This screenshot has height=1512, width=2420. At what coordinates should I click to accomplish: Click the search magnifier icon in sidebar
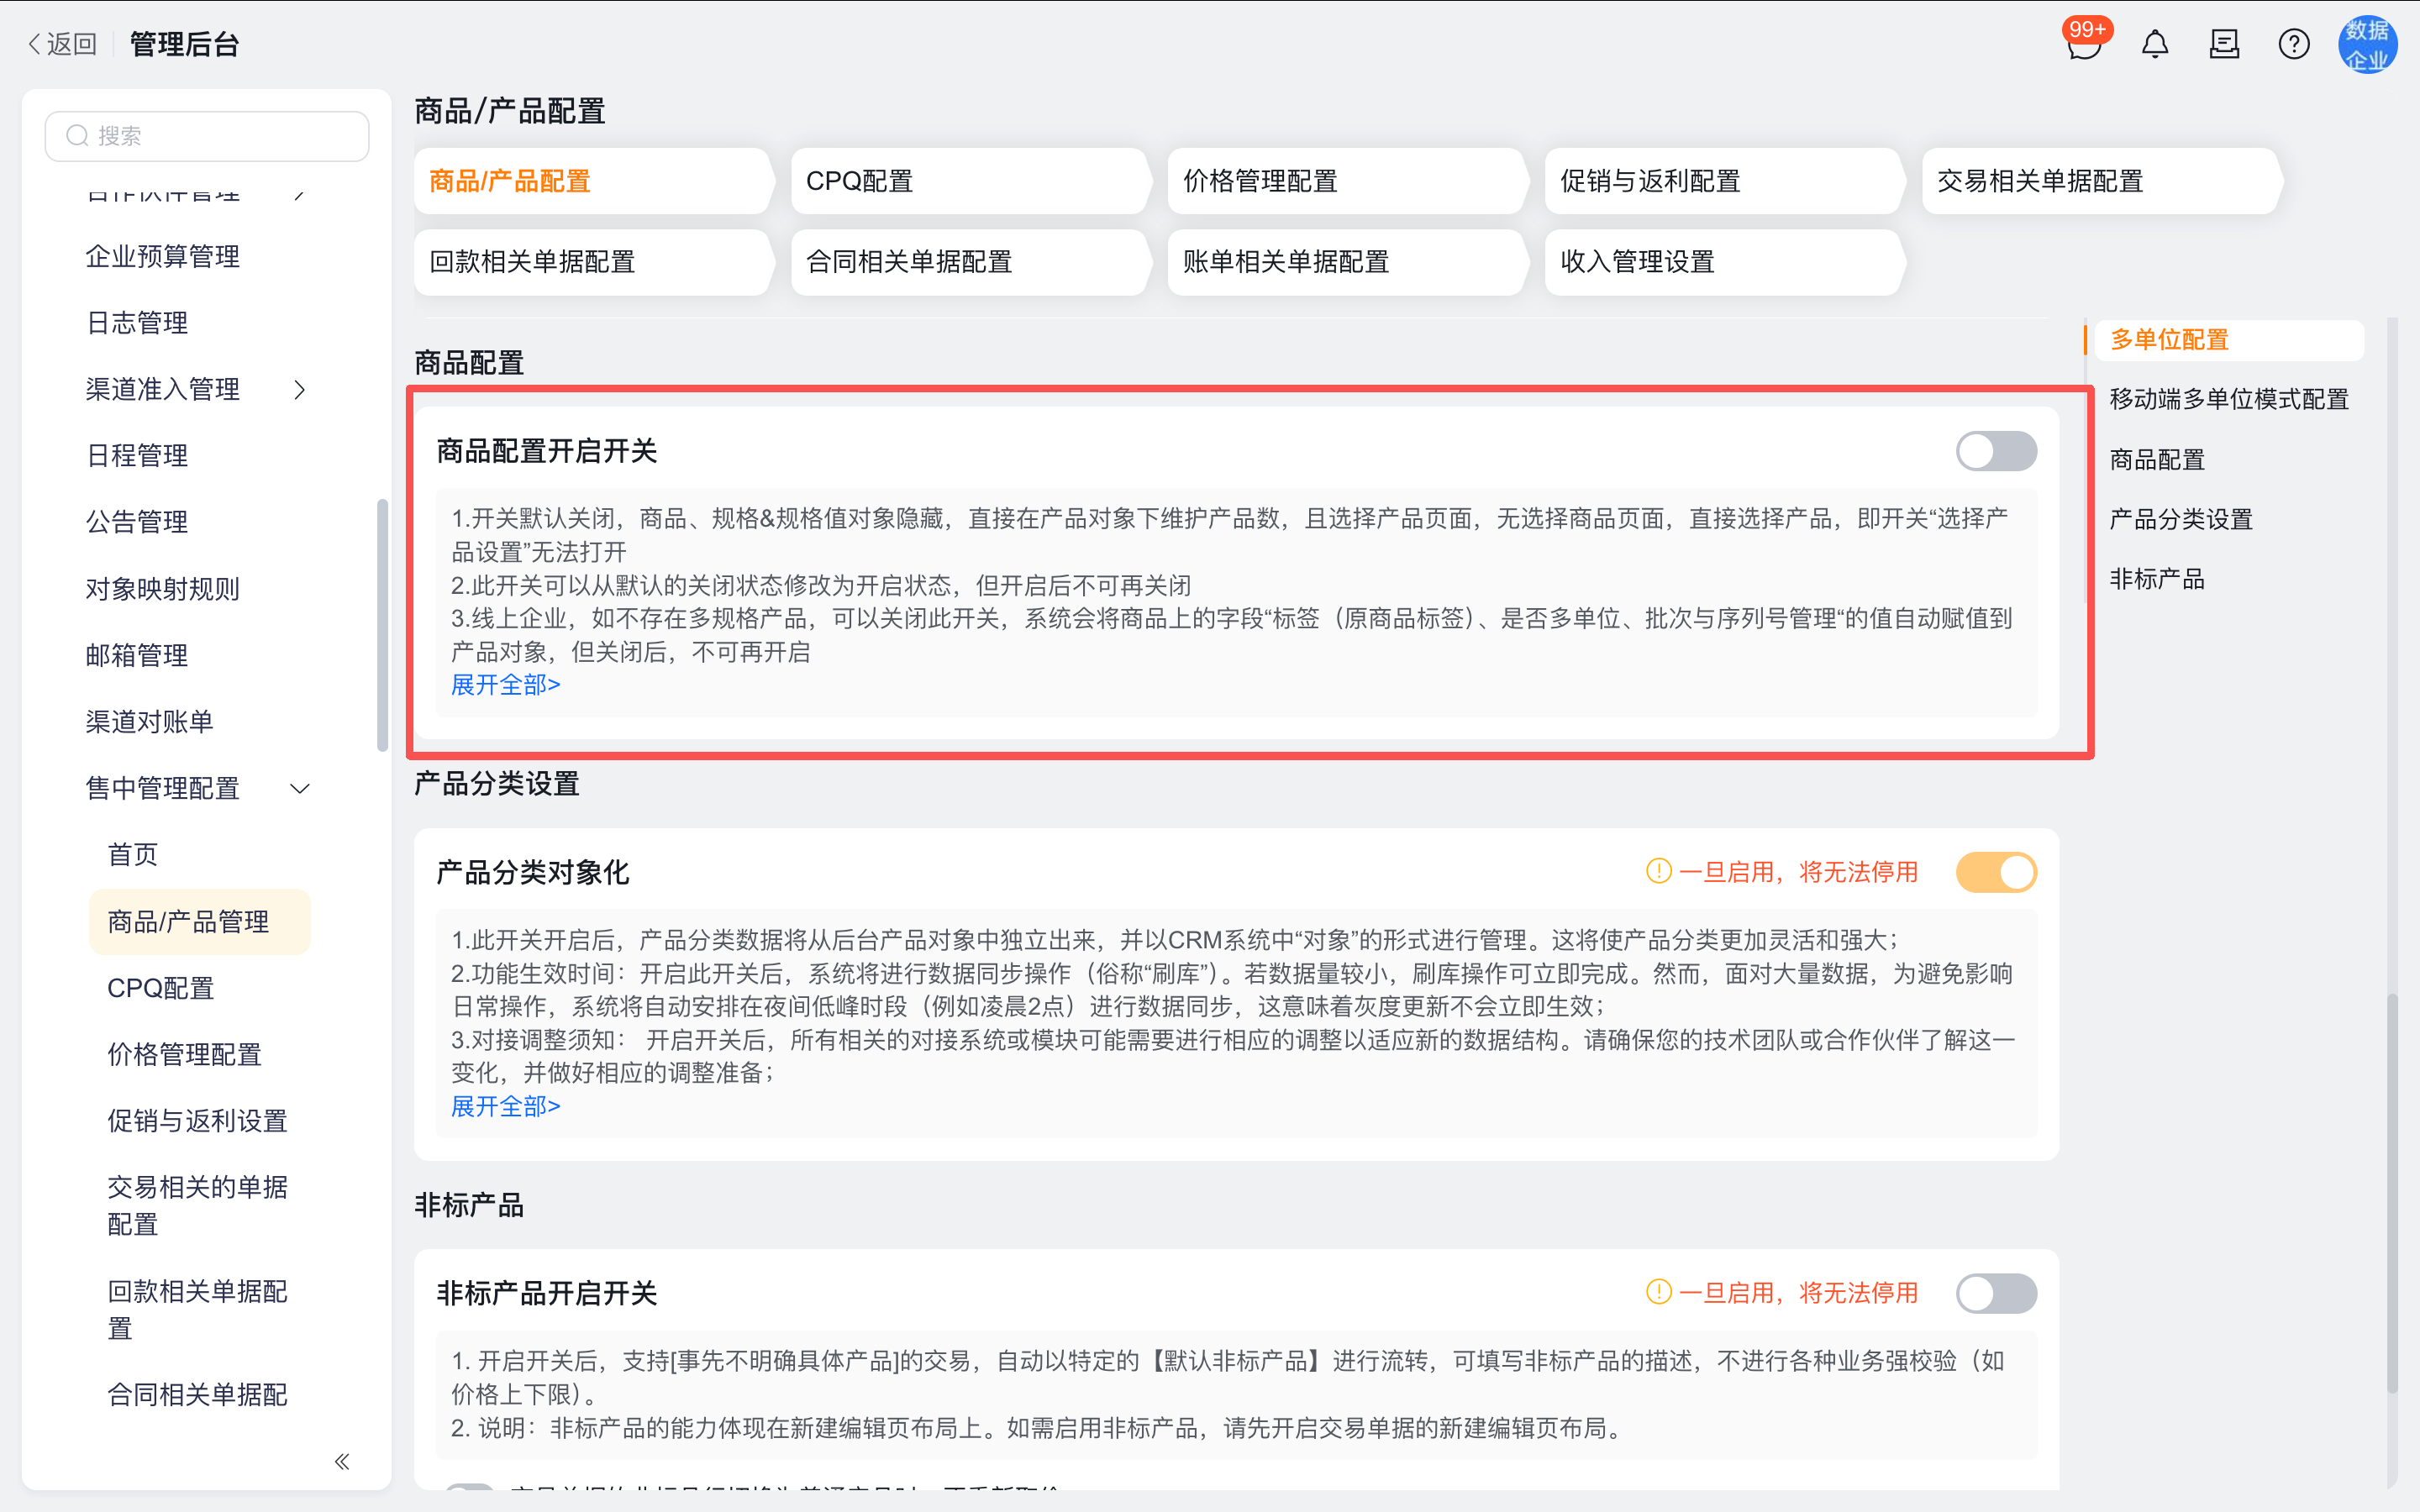(77, 136)
